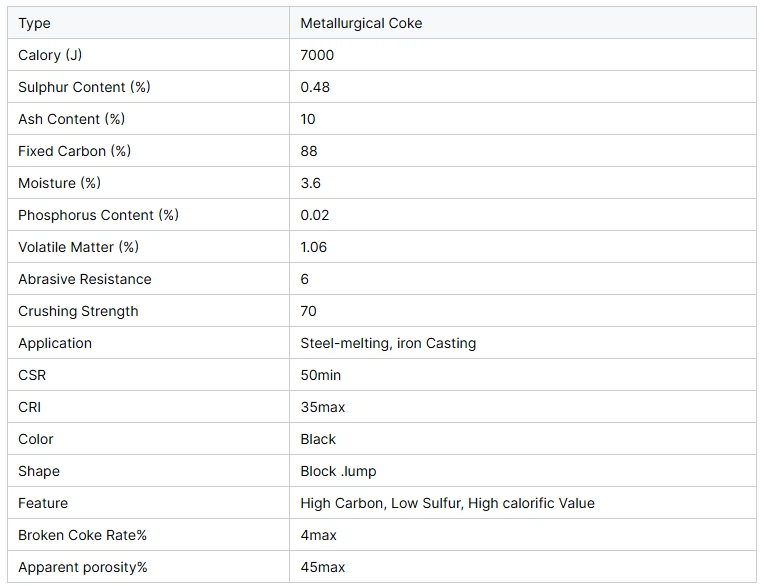Select the Apparent porosity% label
Image resolution: width=764 pixels, height=586 pixels.
point(82,567)
